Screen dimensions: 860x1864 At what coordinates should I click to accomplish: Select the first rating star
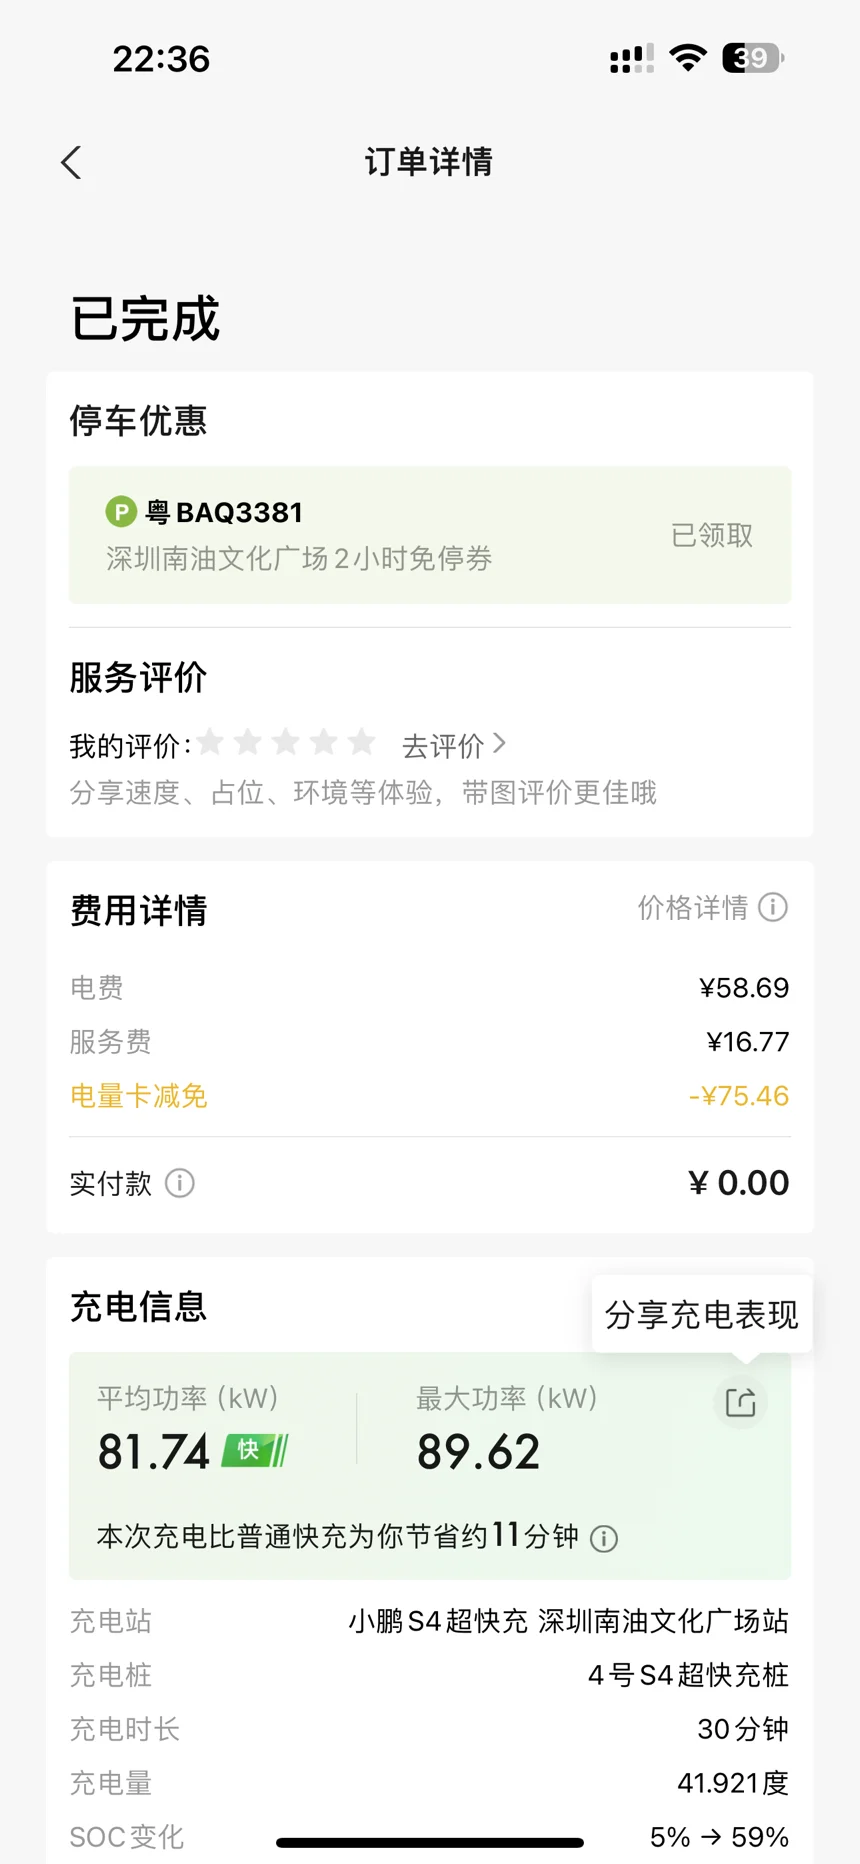point(211,742)
